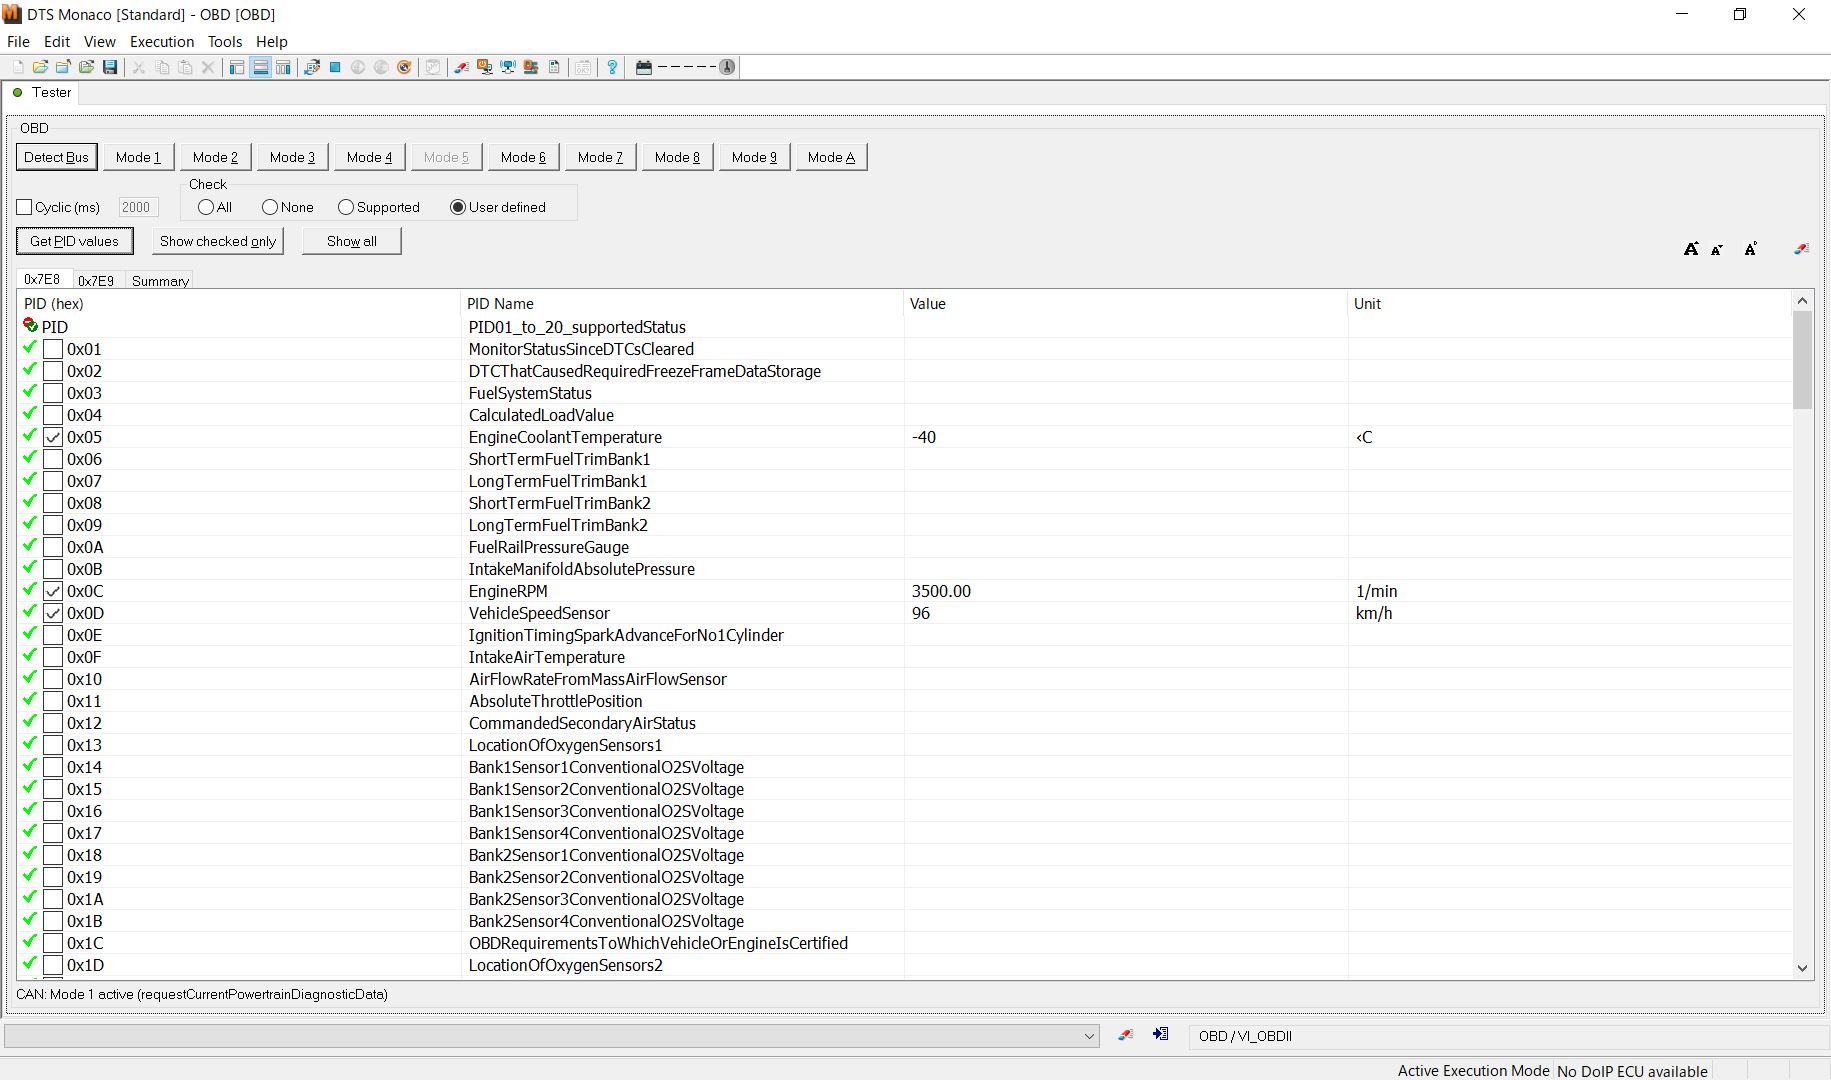Click the DTS Monaco app logo in title bar
The width and height of the screenshot is (1831, 1080).
tap(12, 14)
